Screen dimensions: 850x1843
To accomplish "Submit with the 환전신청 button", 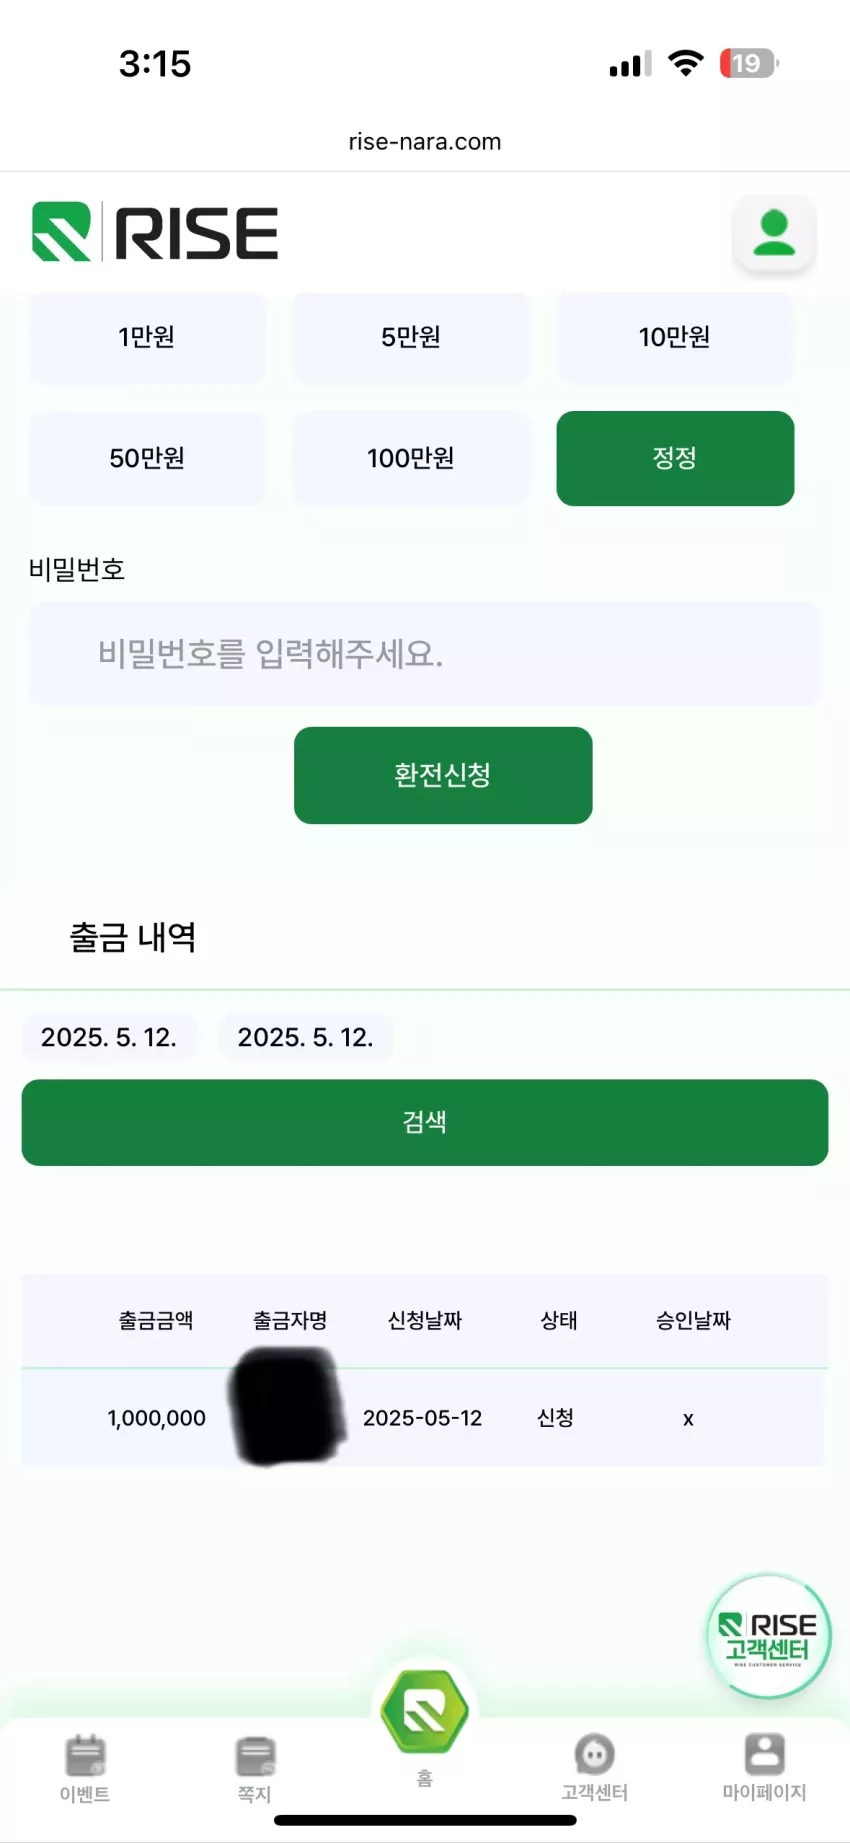I will [x=443, y=775].
